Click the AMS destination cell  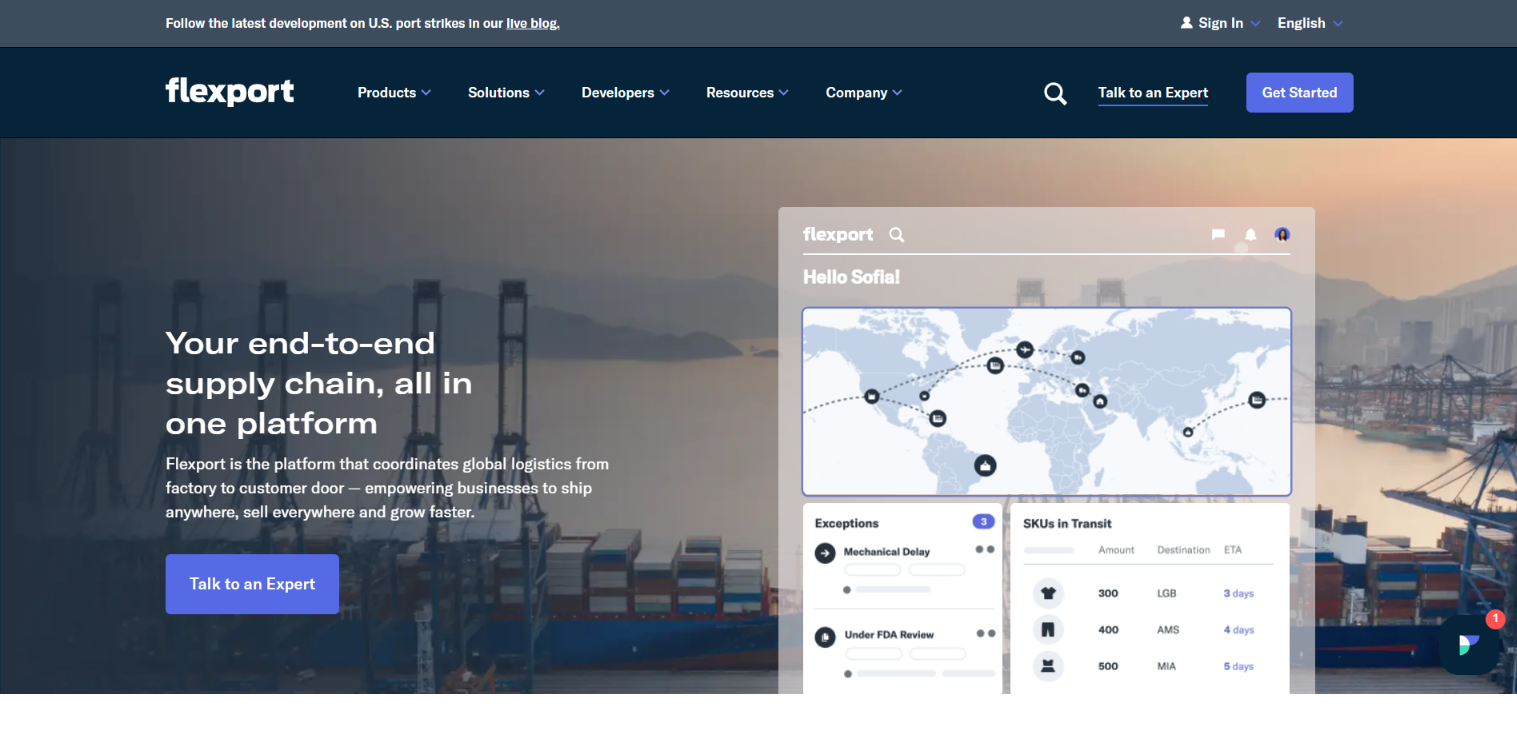1168,630
